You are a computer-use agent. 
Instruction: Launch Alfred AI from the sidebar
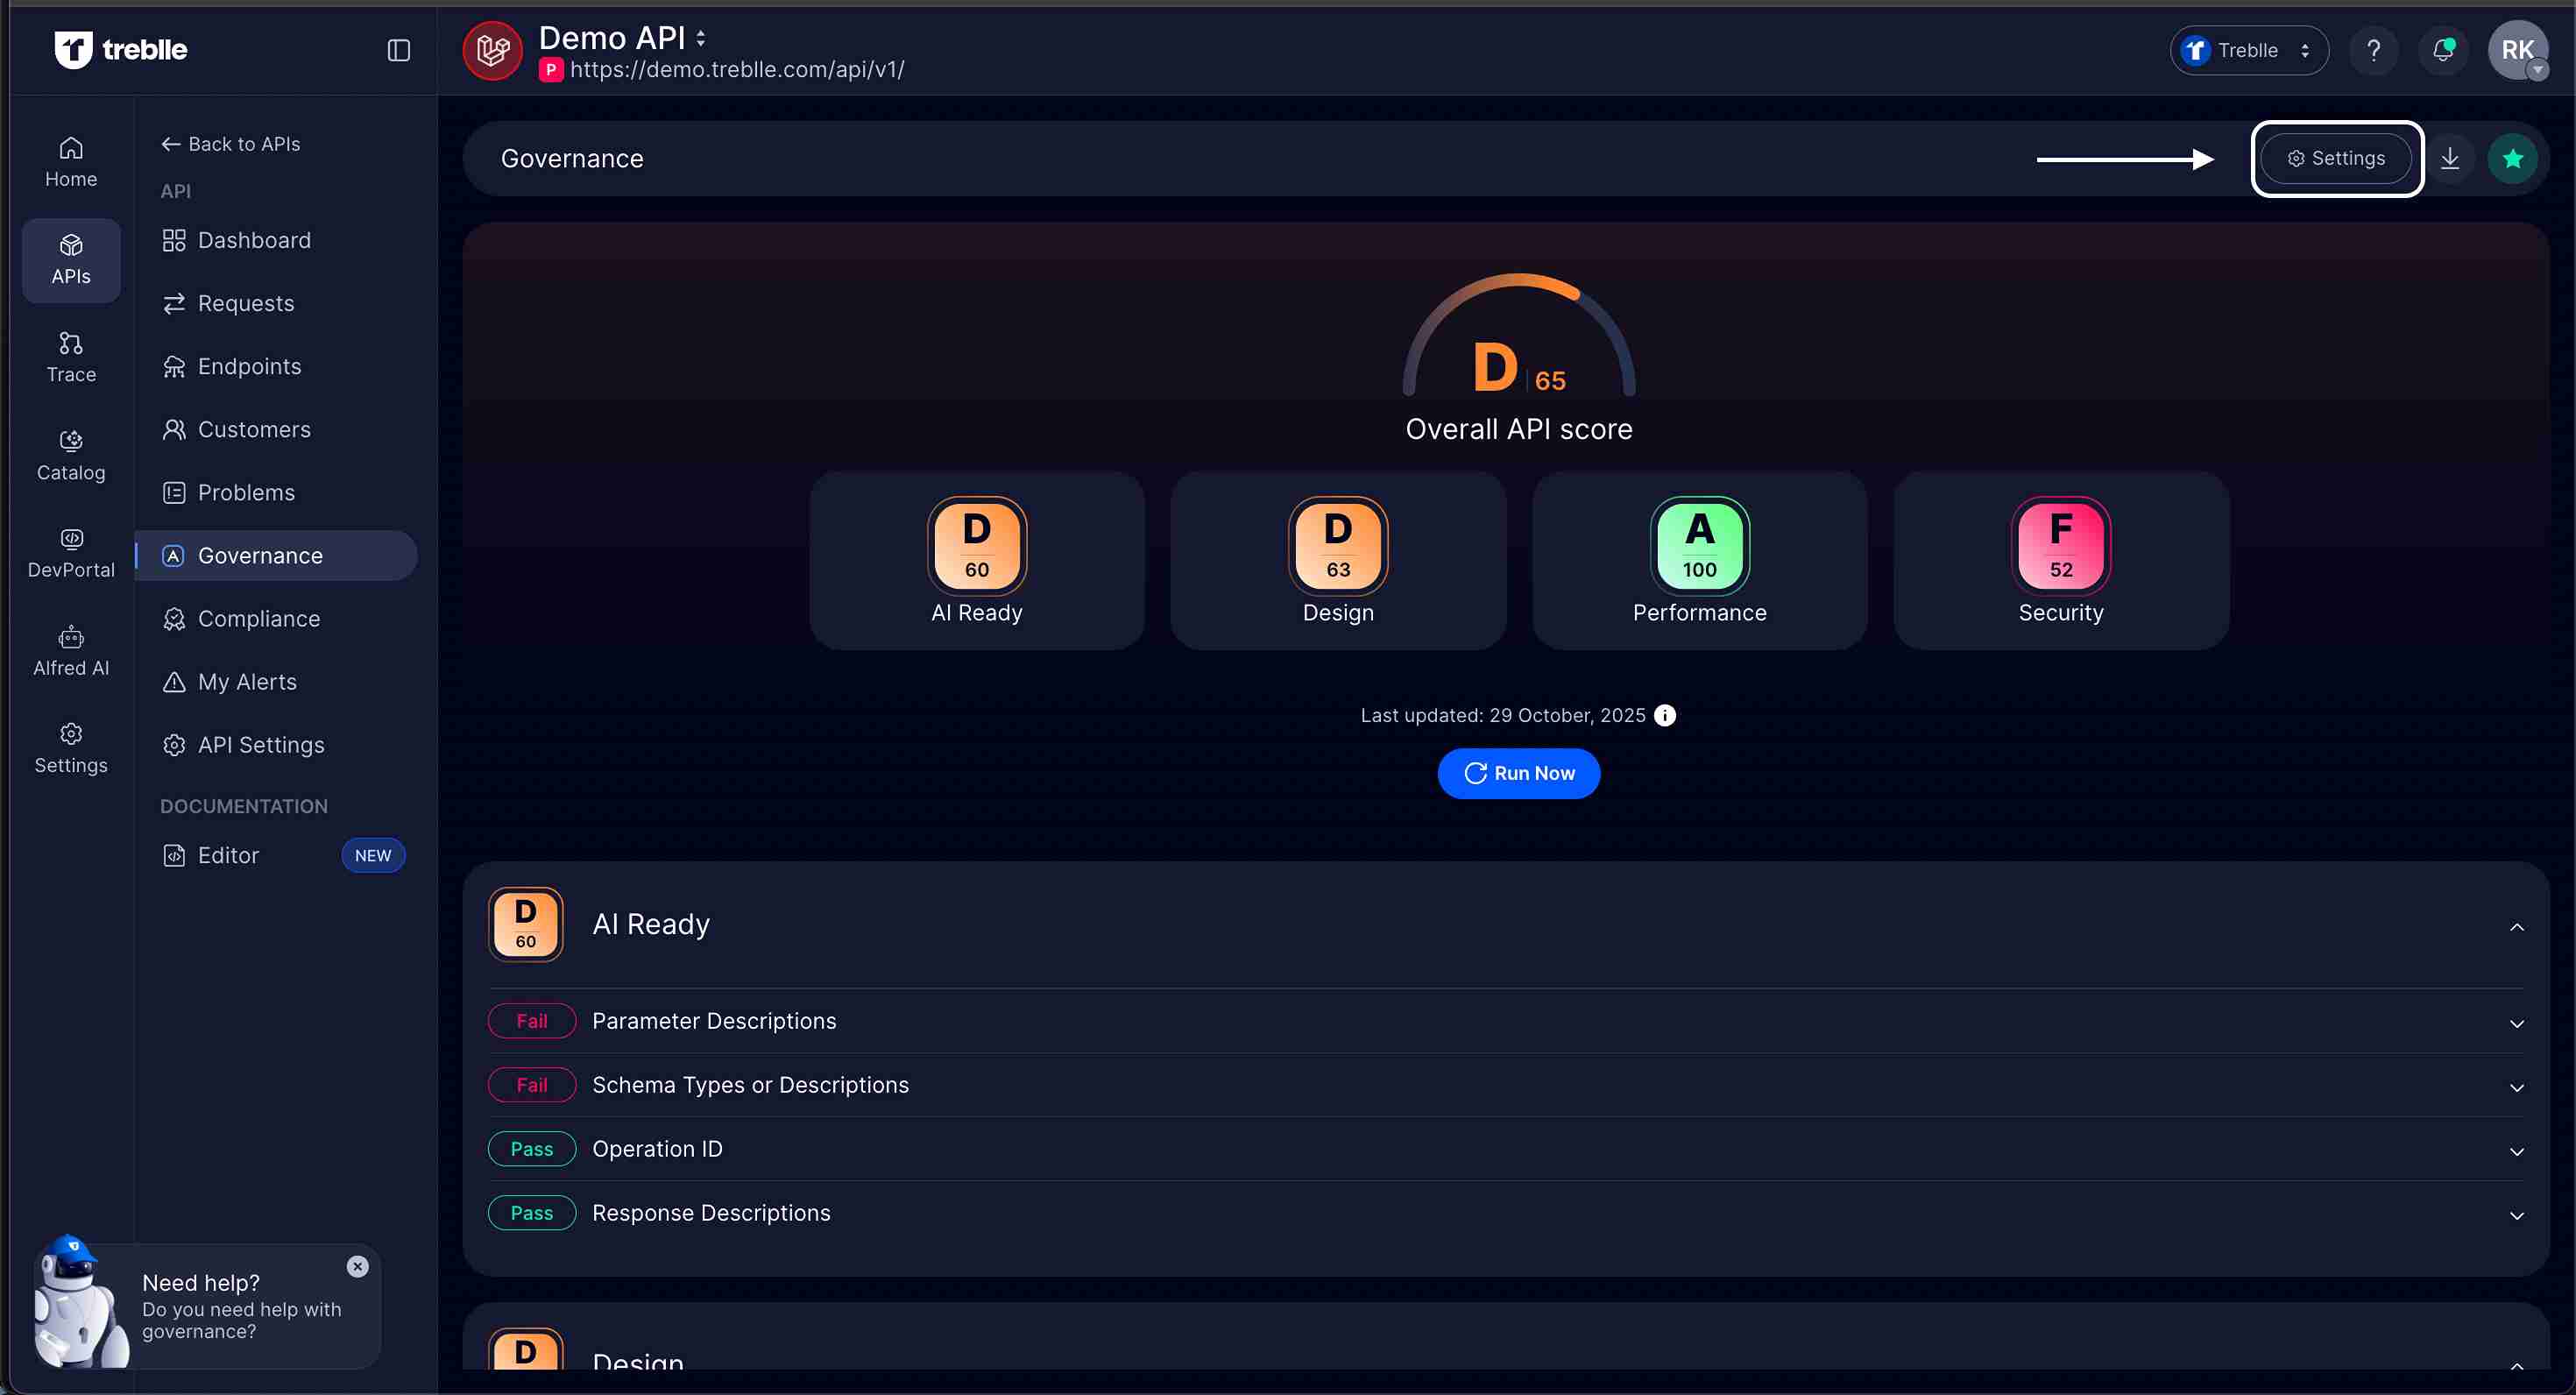pos(70,649)
